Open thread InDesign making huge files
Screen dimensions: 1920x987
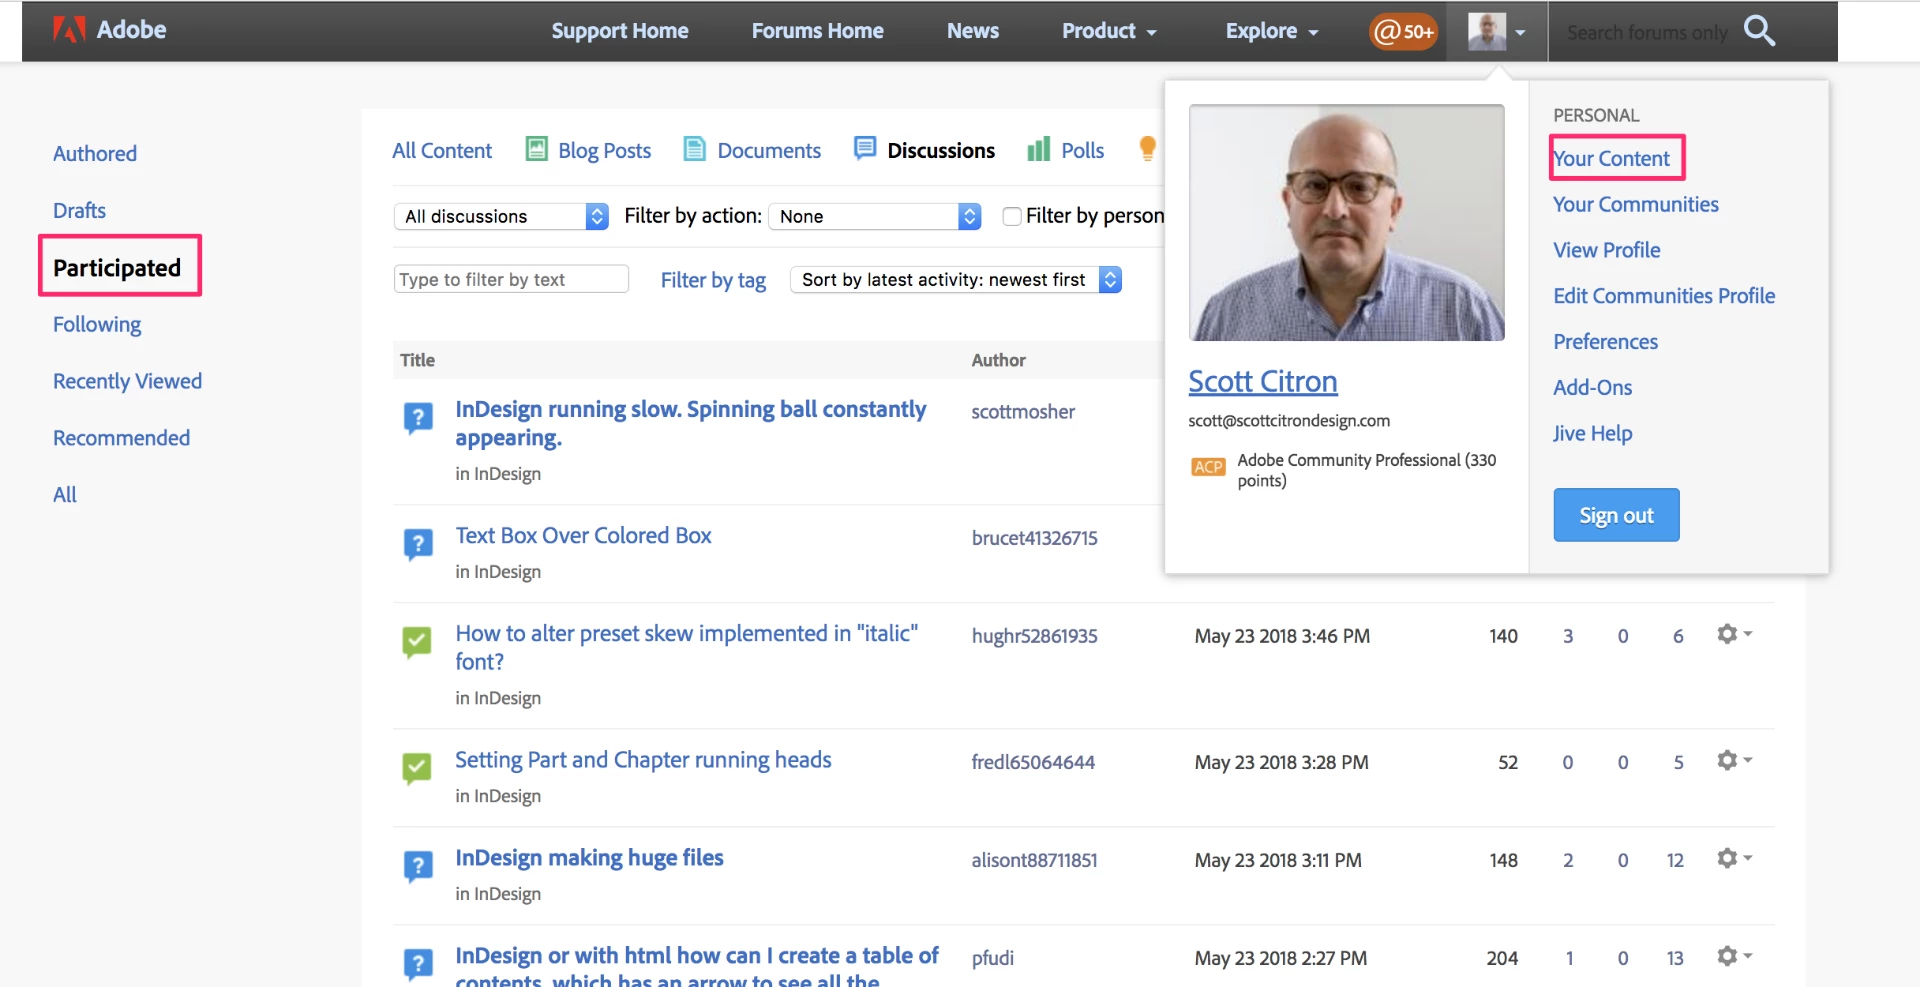(x=589, y=858)
